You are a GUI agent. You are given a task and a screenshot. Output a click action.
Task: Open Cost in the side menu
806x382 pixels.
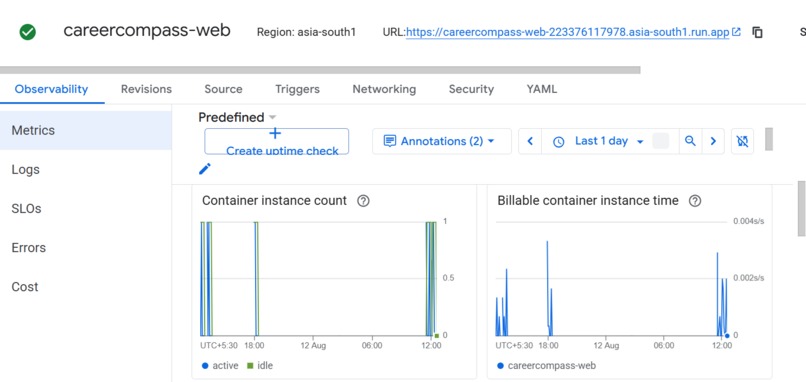pyautogui.click(x=85, y=287)
